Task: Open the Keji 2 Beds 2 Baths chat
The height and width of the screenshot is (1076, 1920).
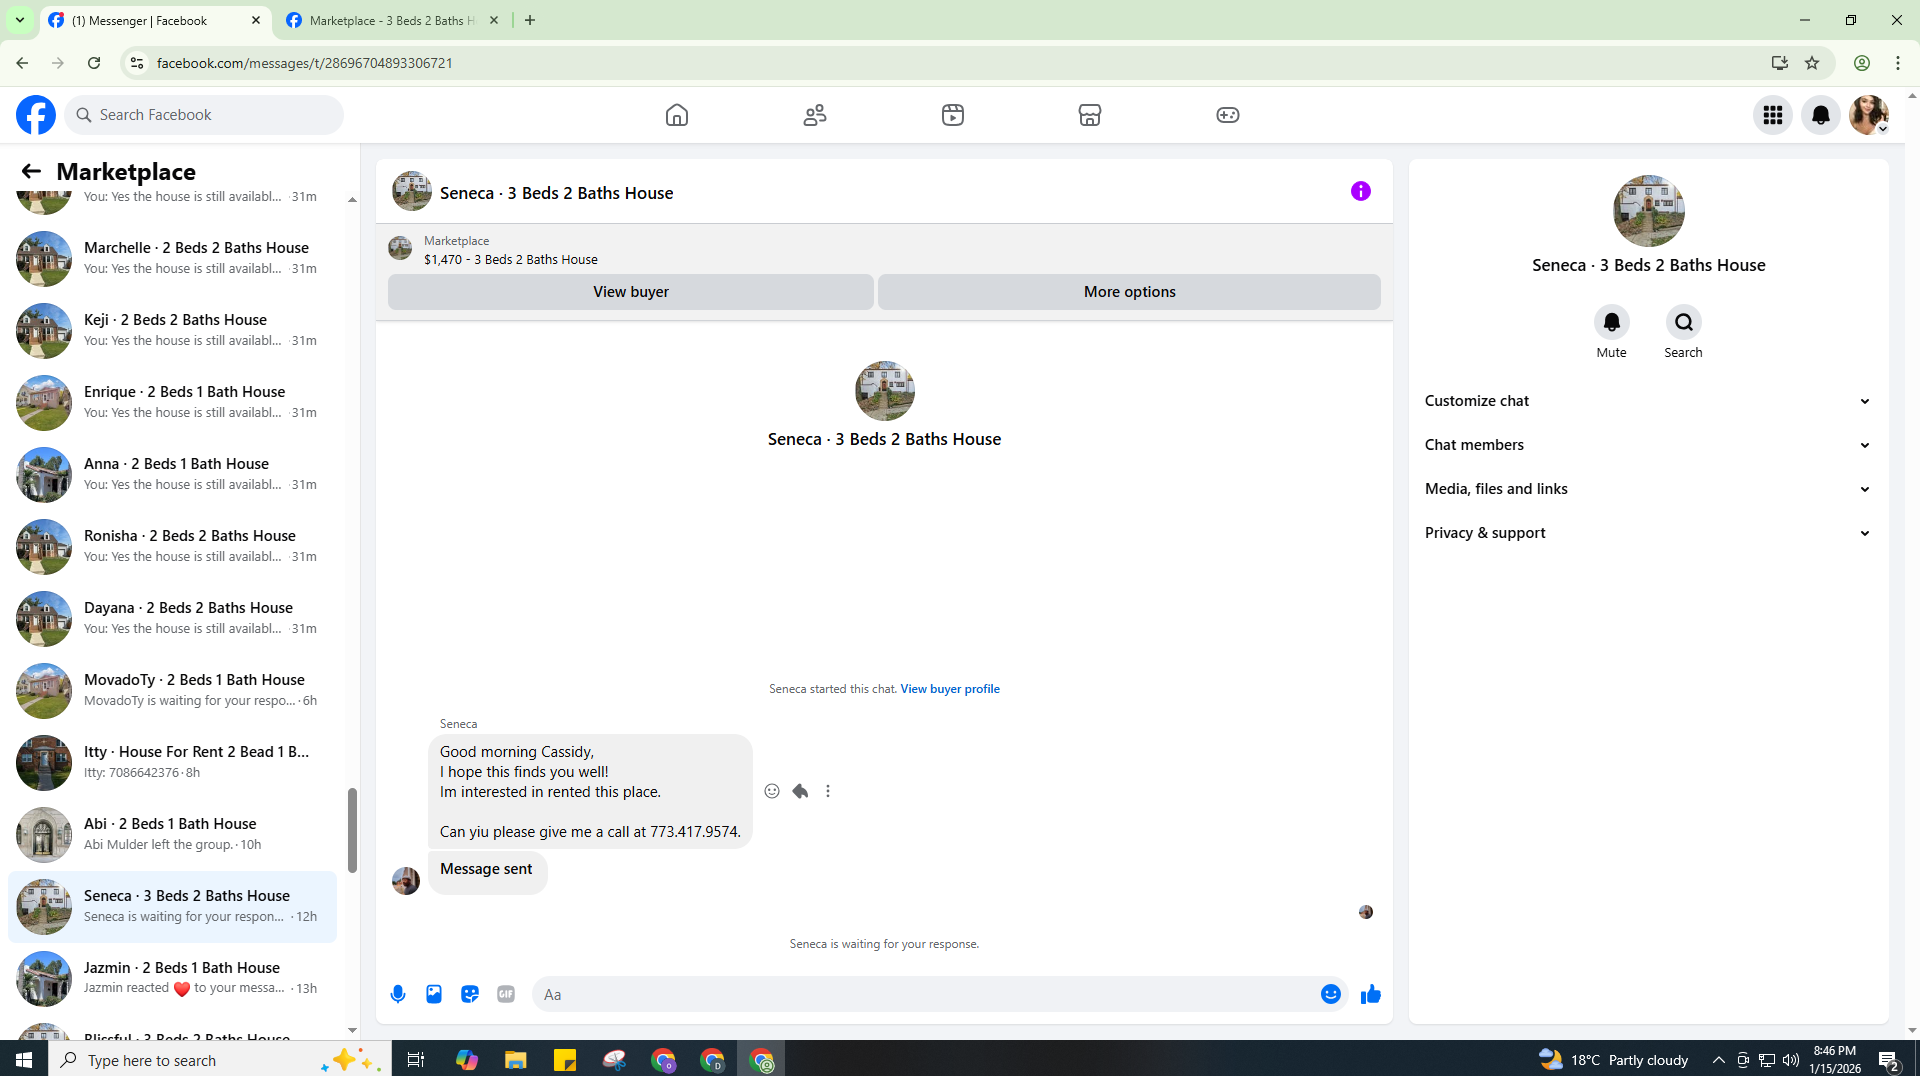Action: point(172,330)
